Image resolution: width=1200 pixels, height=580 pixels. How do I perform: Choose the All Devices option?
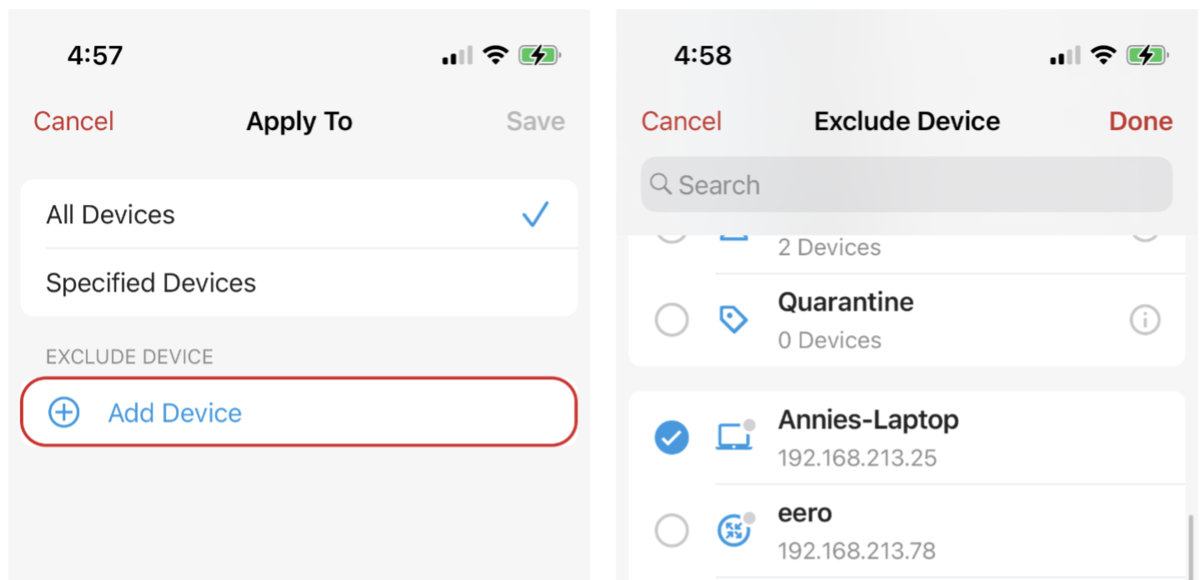click(299, 214)
